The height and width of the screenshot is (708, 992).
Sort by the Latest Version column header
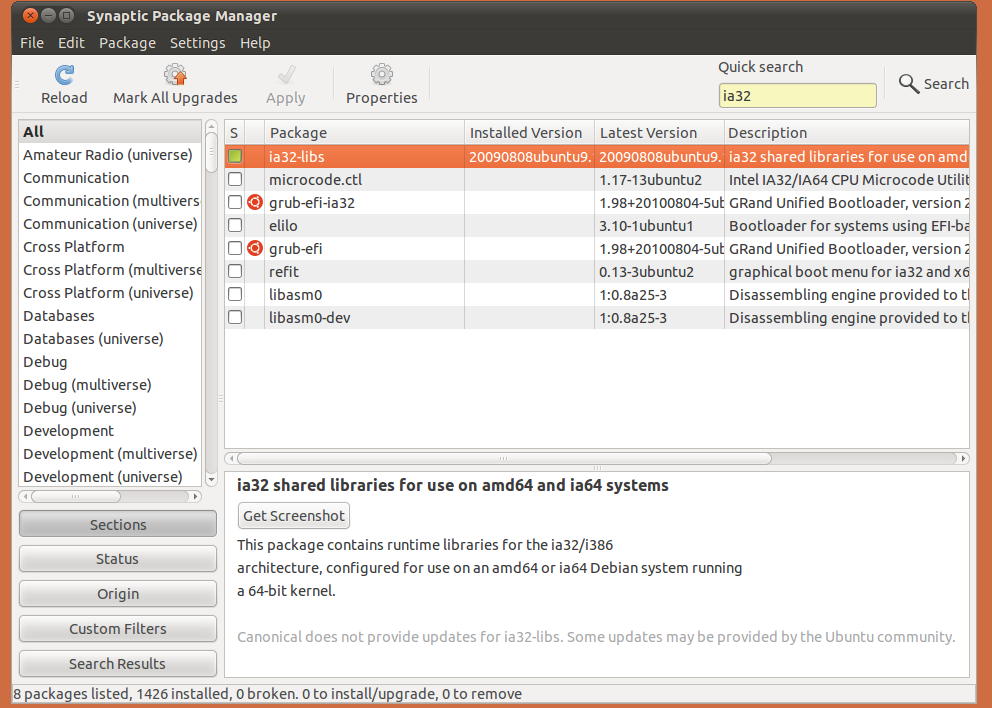coord(659,133)
